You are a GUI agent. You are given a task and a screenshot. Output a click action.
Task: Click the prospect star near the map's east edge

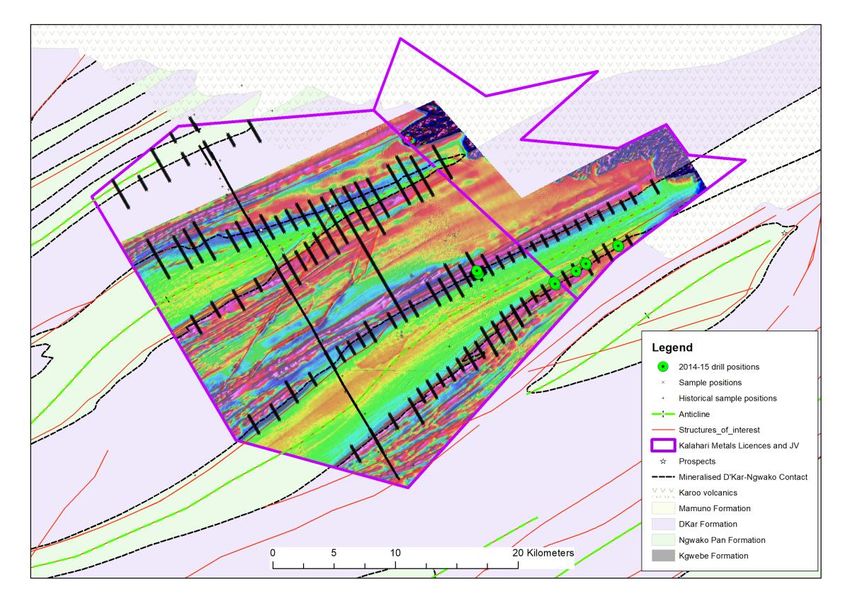click(x=784, y=233)
